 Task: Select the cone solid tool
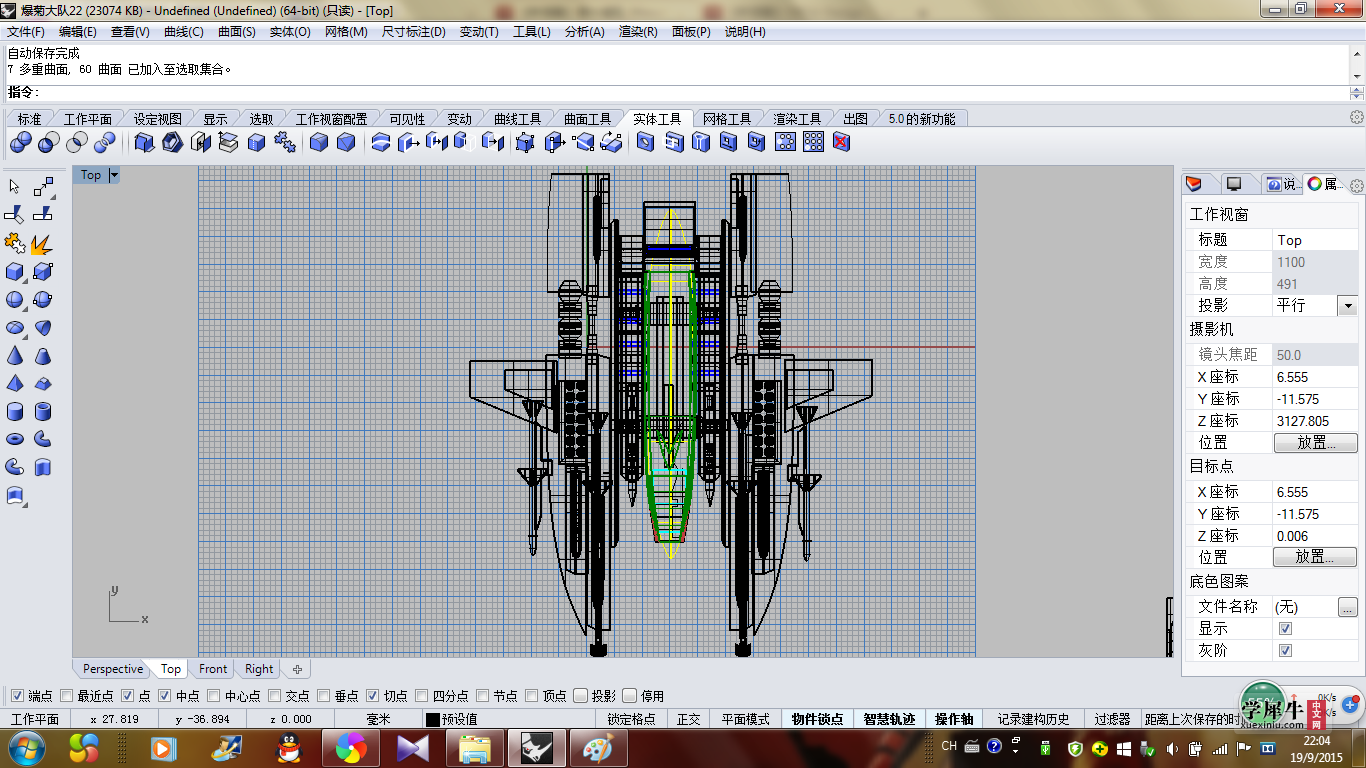coord(15,356)
